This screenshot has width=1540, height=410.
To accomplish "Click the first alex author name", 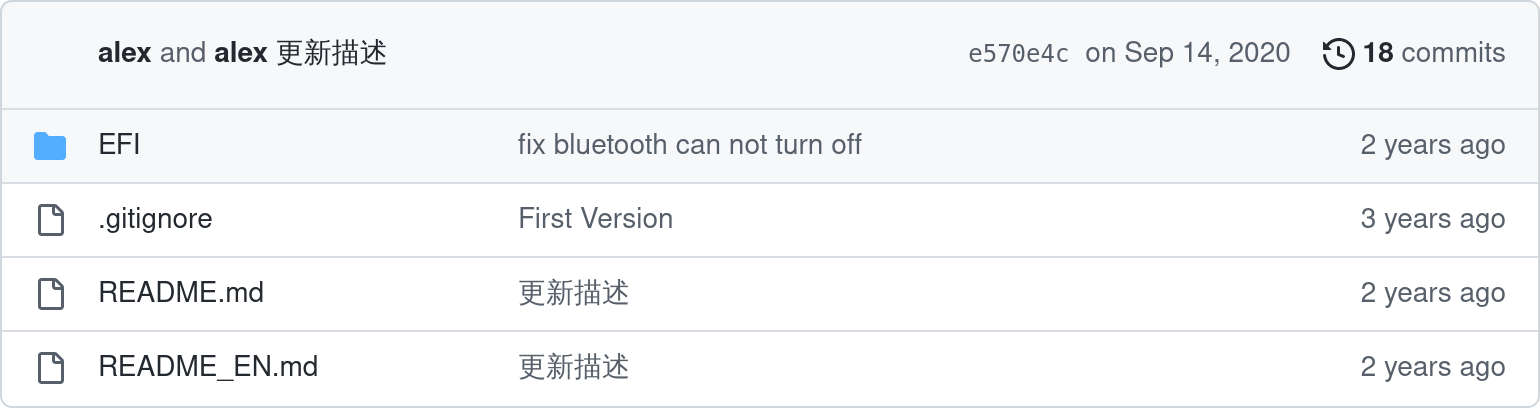I will [124, 53].
